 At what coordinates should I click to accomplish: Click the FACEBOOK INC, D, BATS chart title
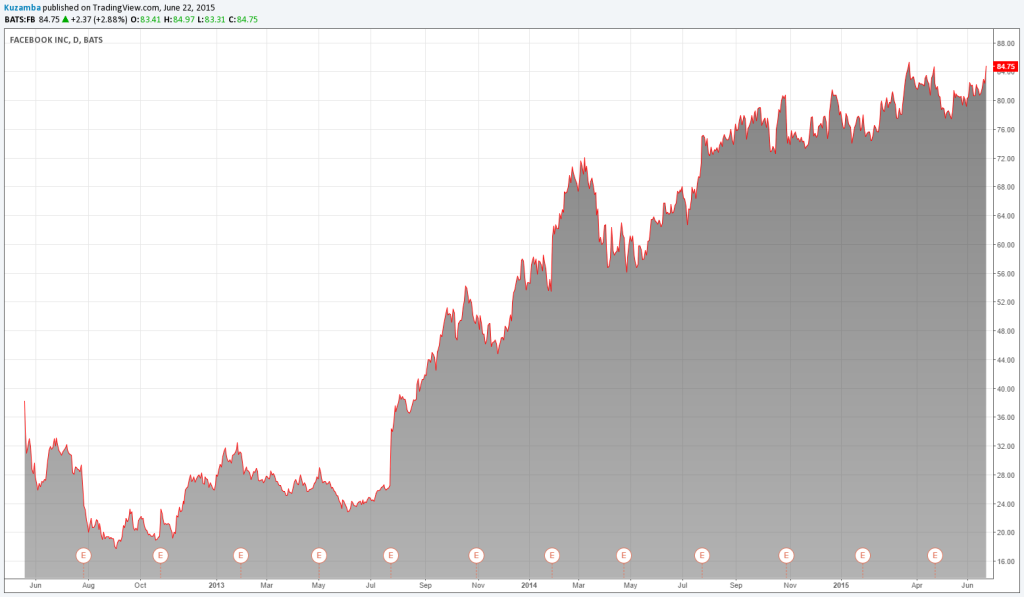[x=56, y=40]
